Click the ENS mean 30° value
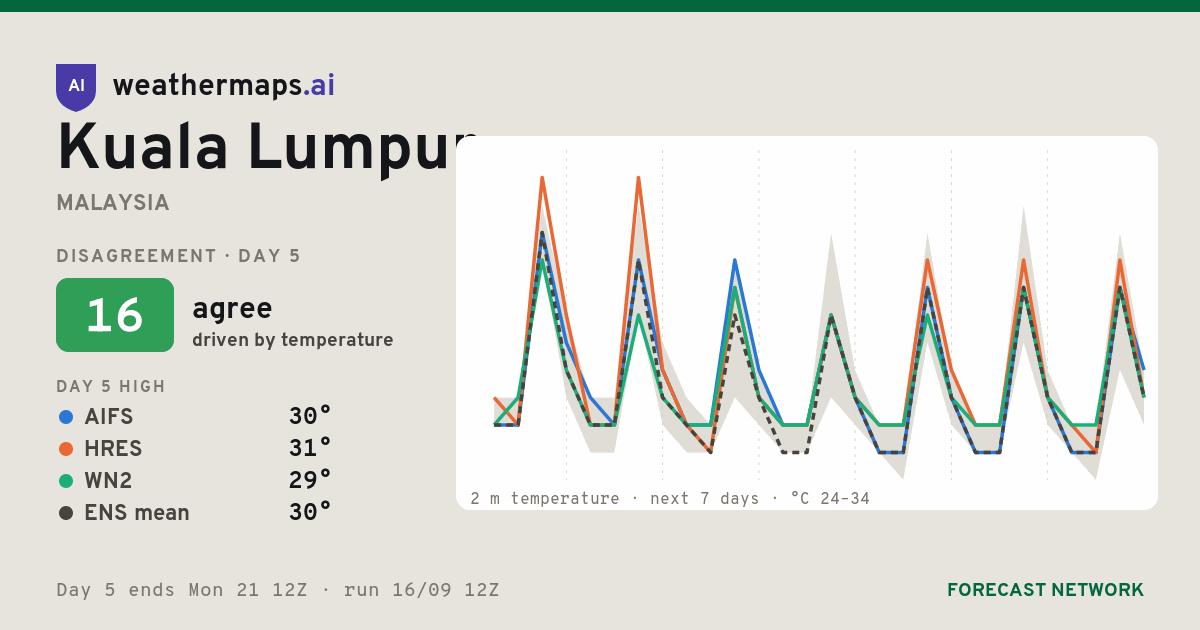 [310, 513]
